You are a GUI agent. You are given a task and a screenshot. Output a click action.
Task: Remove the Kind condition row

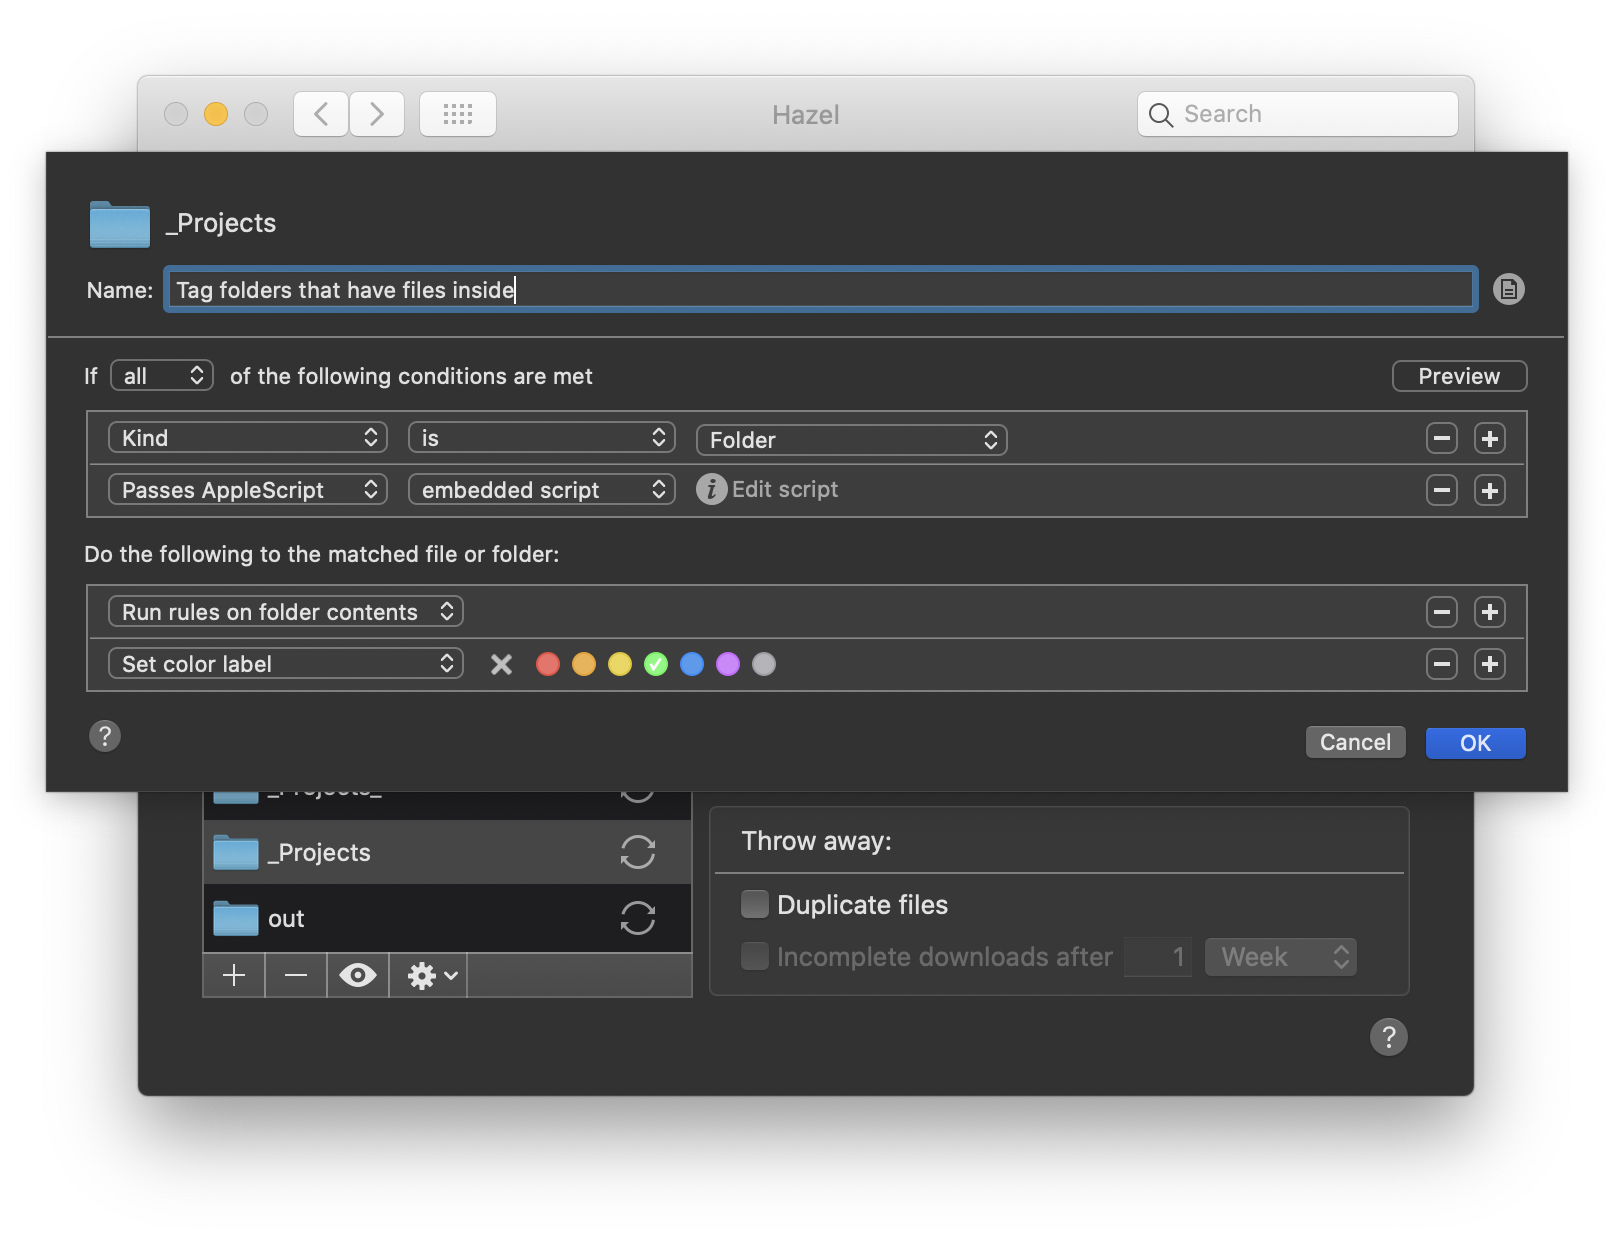[x=1441, y=438]
